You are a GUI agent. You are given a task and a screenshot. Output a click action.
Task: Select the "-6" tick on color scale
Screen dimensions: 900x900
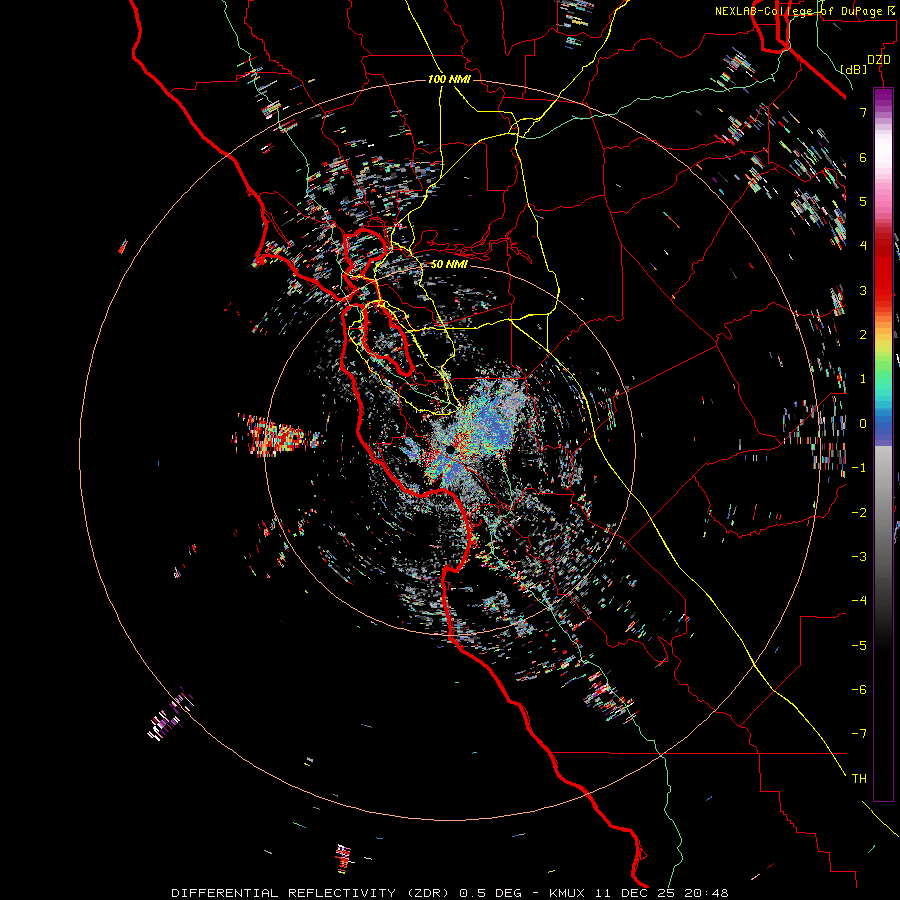click(x=859, y=690)
